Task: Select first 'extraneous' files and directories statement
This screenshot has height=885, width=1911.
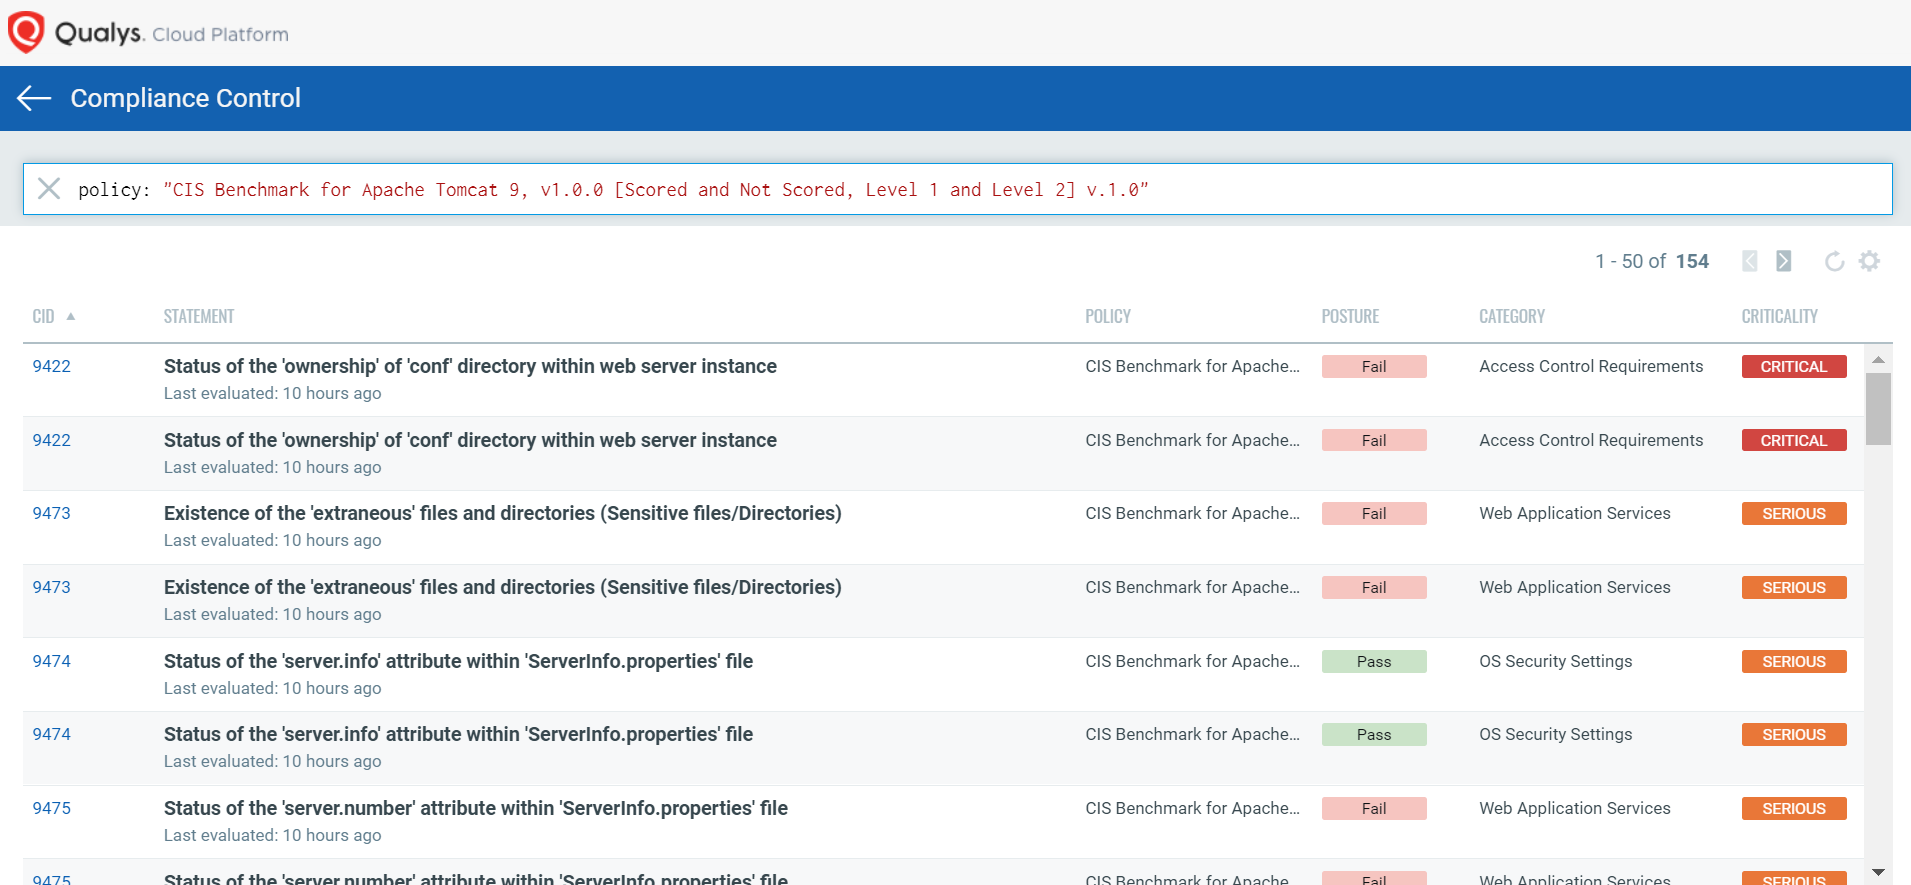Action: (502, 513)
